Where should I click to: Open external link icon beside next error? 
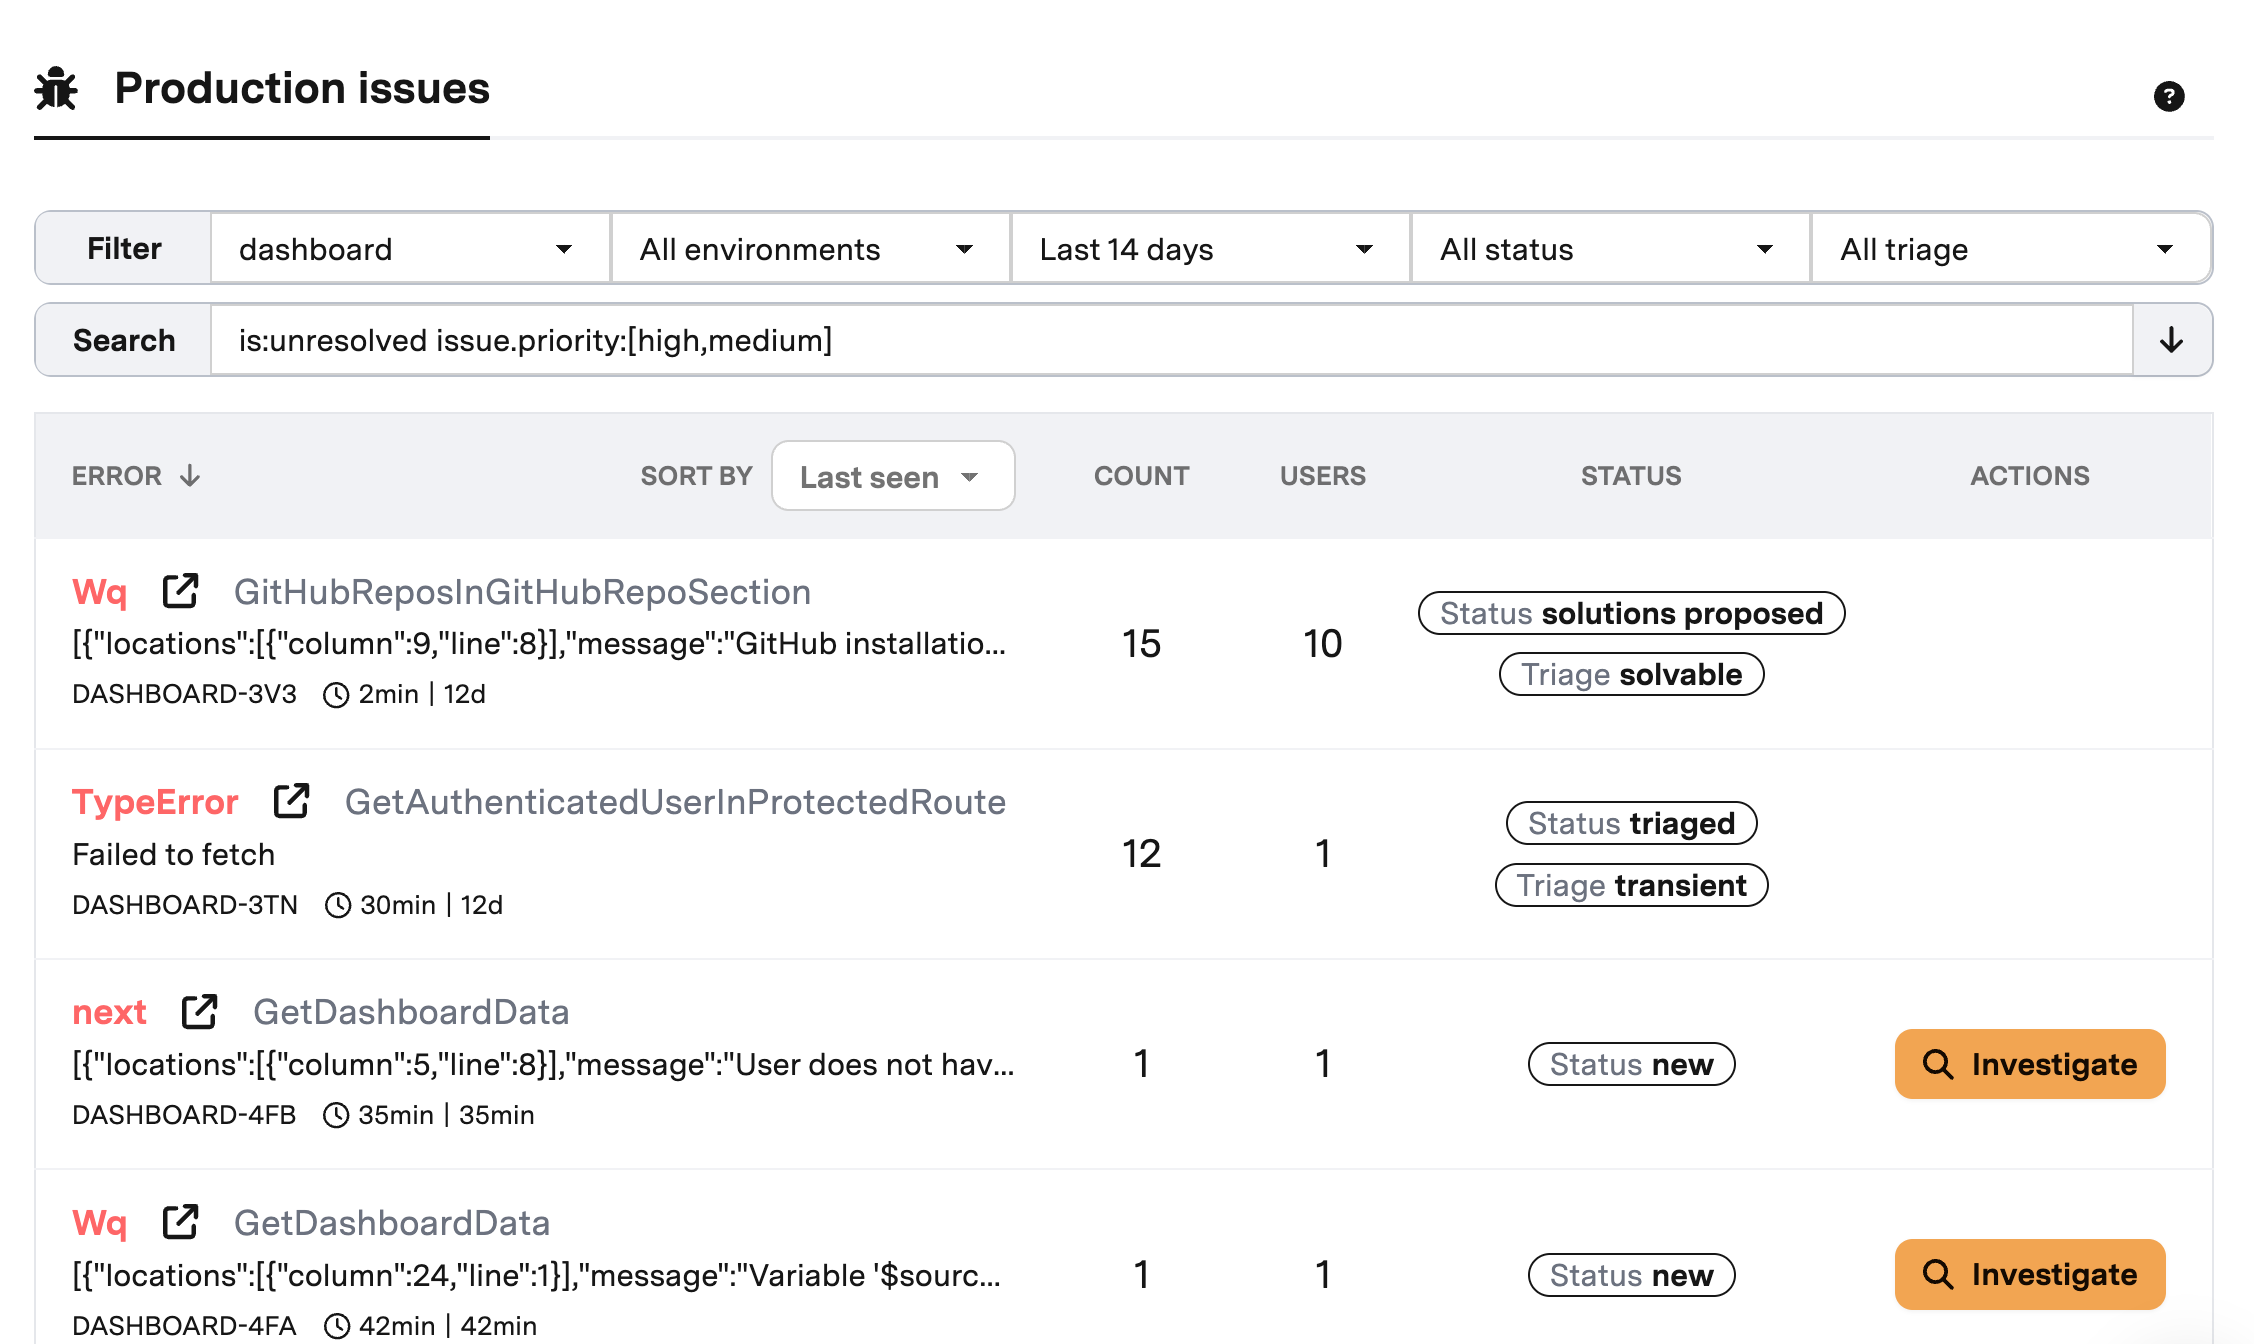(x=199, y=1011)
